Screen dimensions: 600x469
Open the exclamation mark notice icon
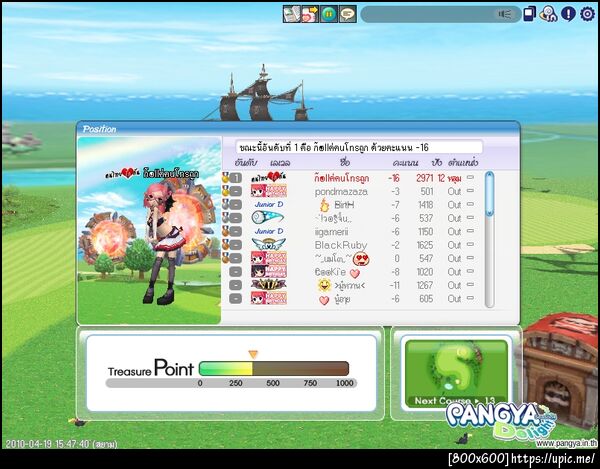568,14
